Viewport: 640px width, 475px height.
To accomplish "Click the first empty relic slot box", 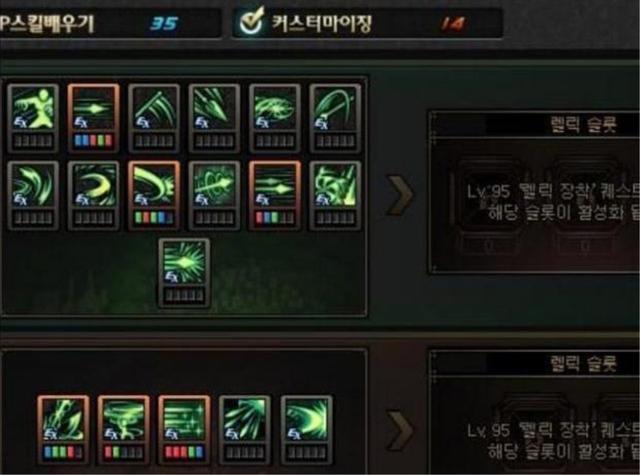I will click(x=490, y=202).
